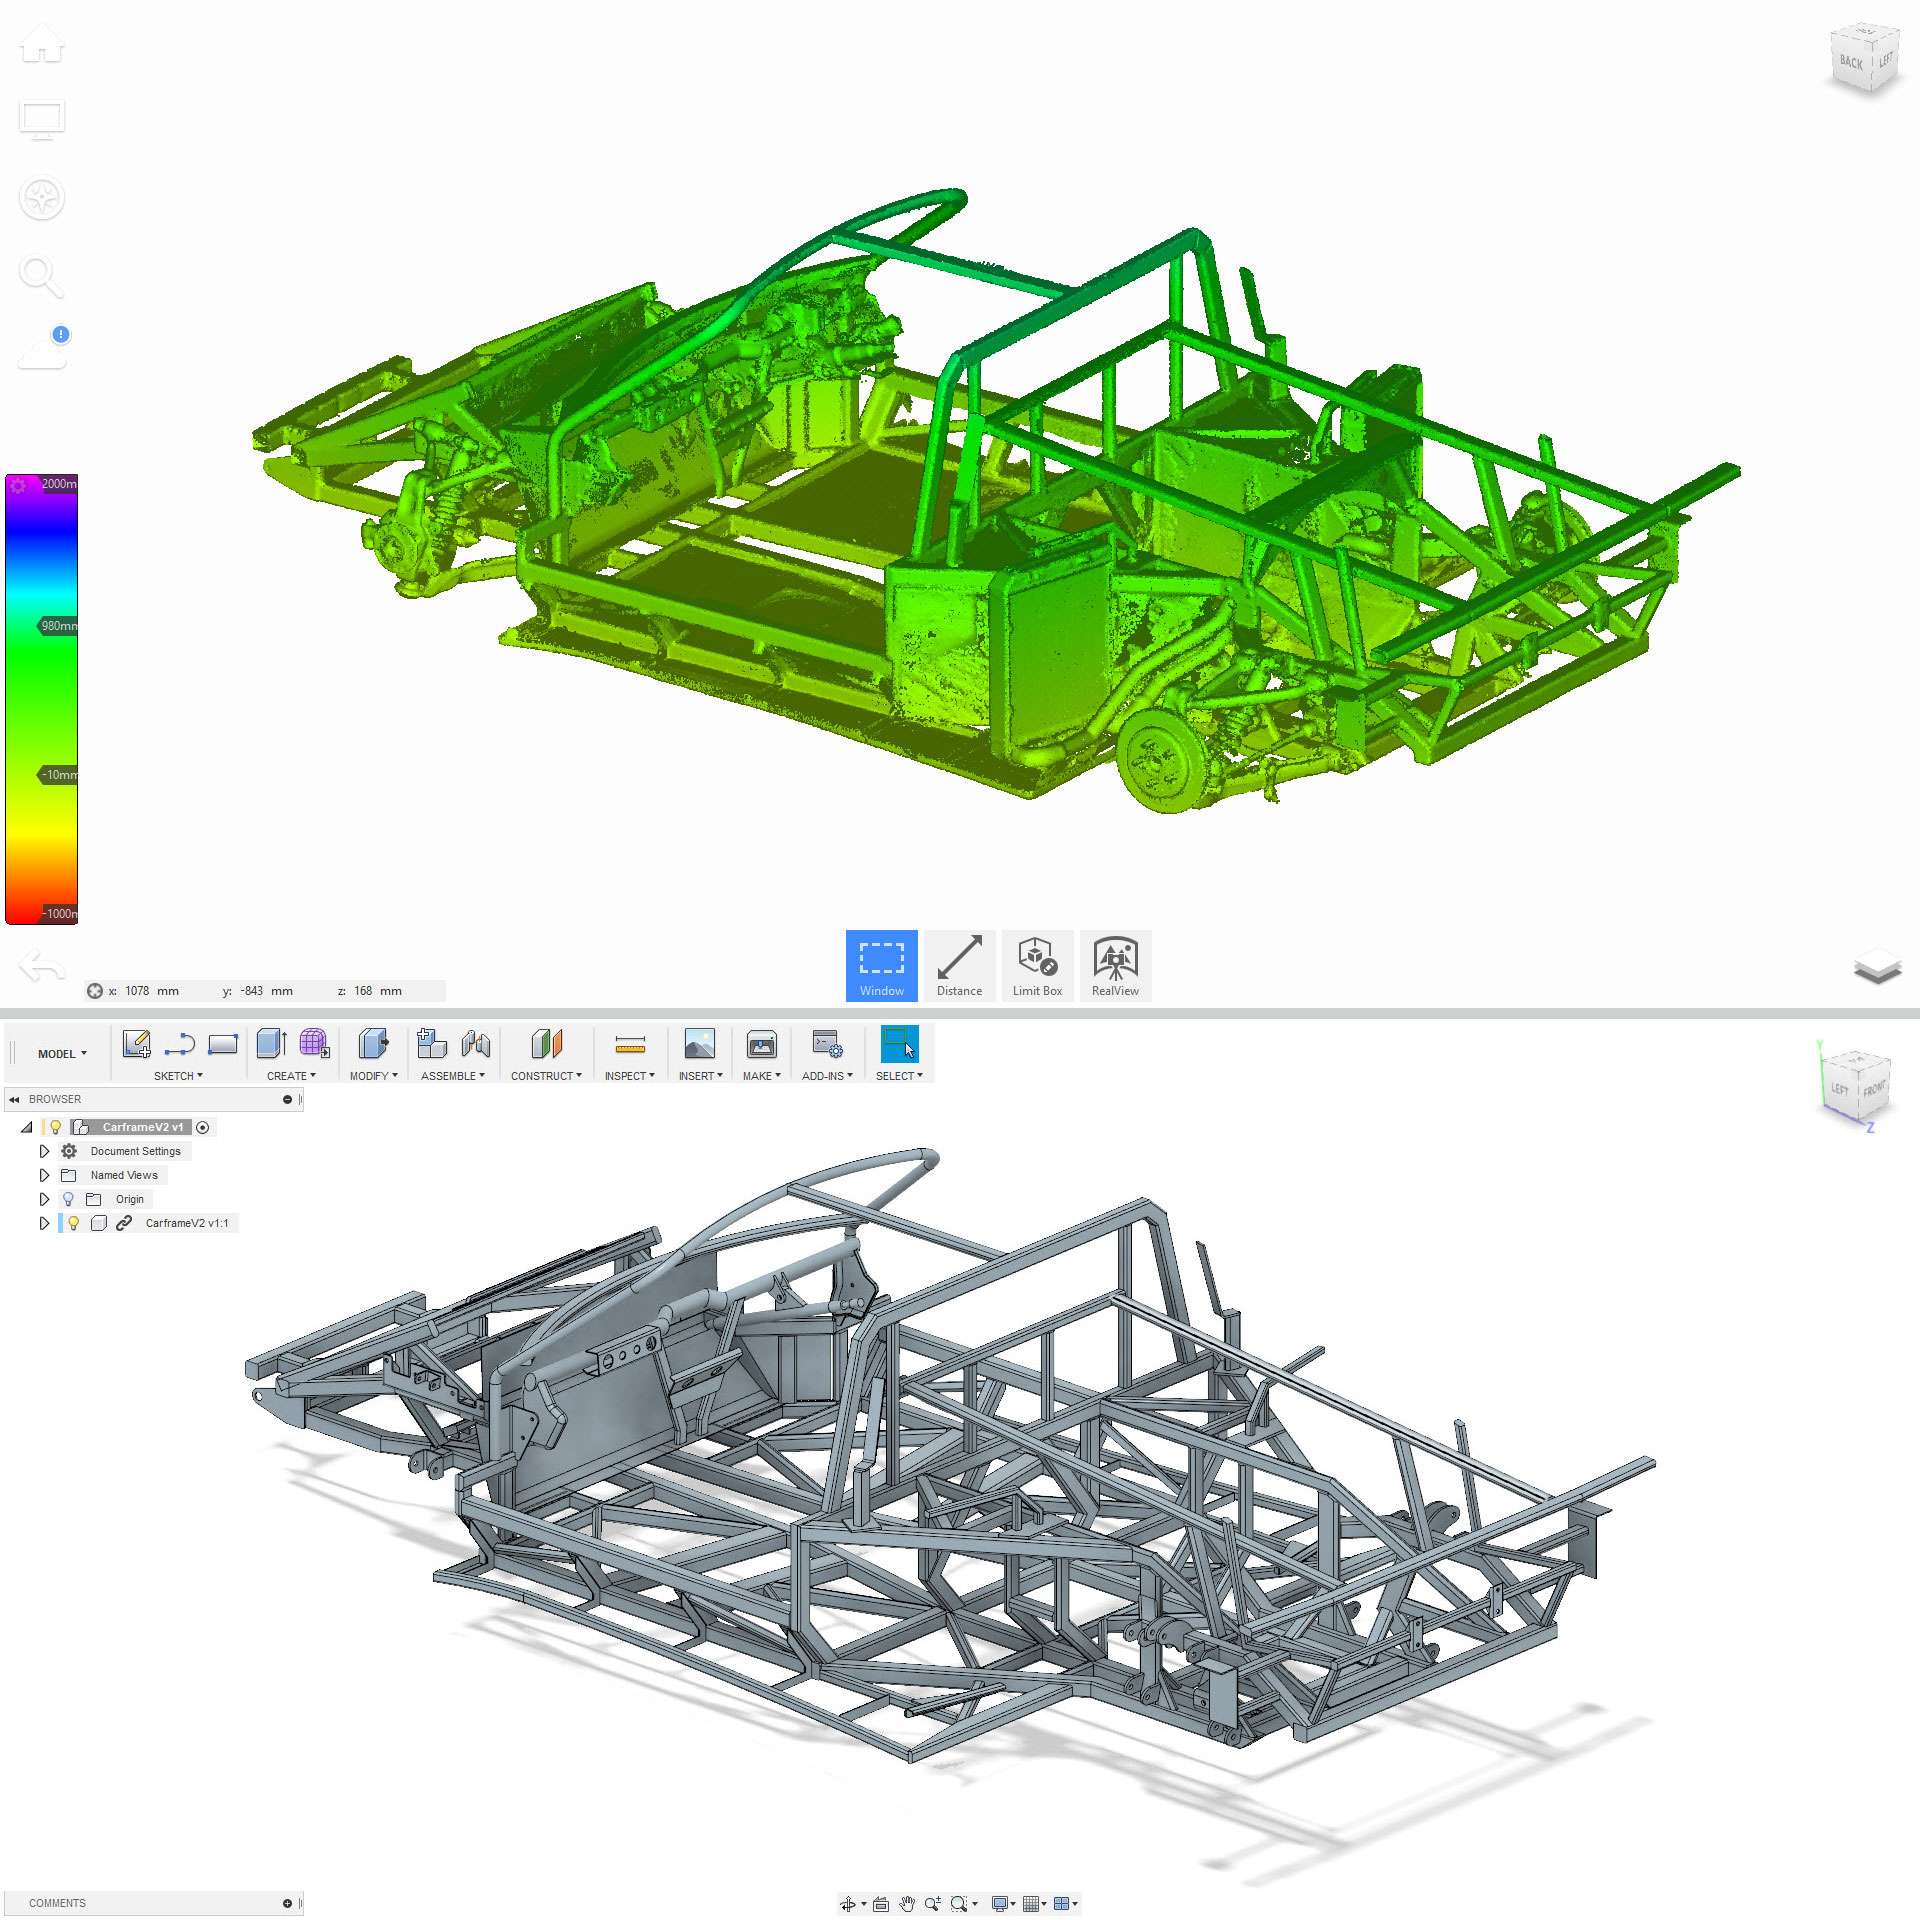The width and height of the screenshot is (1920, 1920).
Task: Open the INSPECT menu
Action: click(x=629, y=1076)
